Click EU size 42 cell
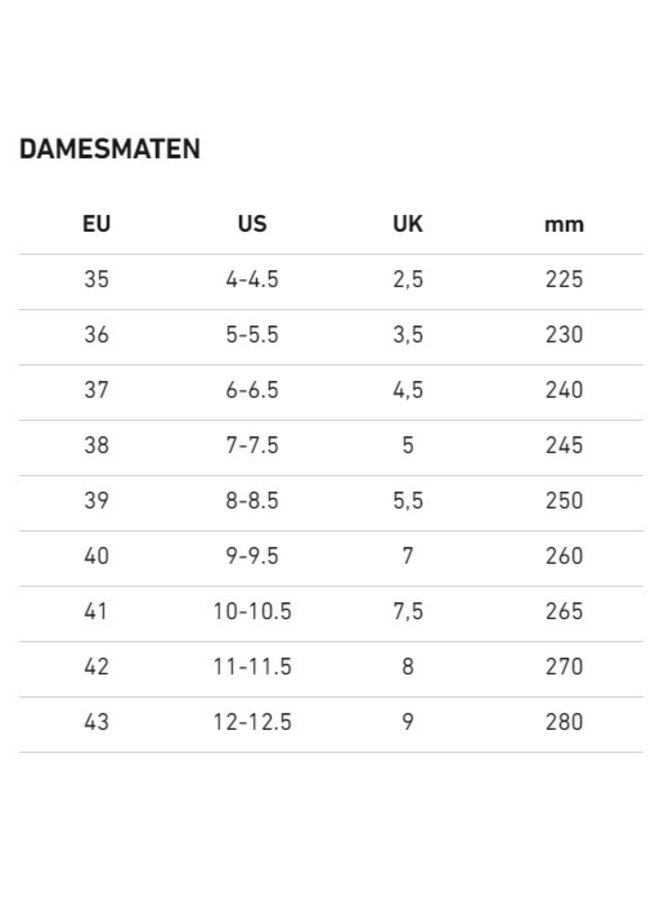Viewport: 660px width, 900px height. [96, 666]
